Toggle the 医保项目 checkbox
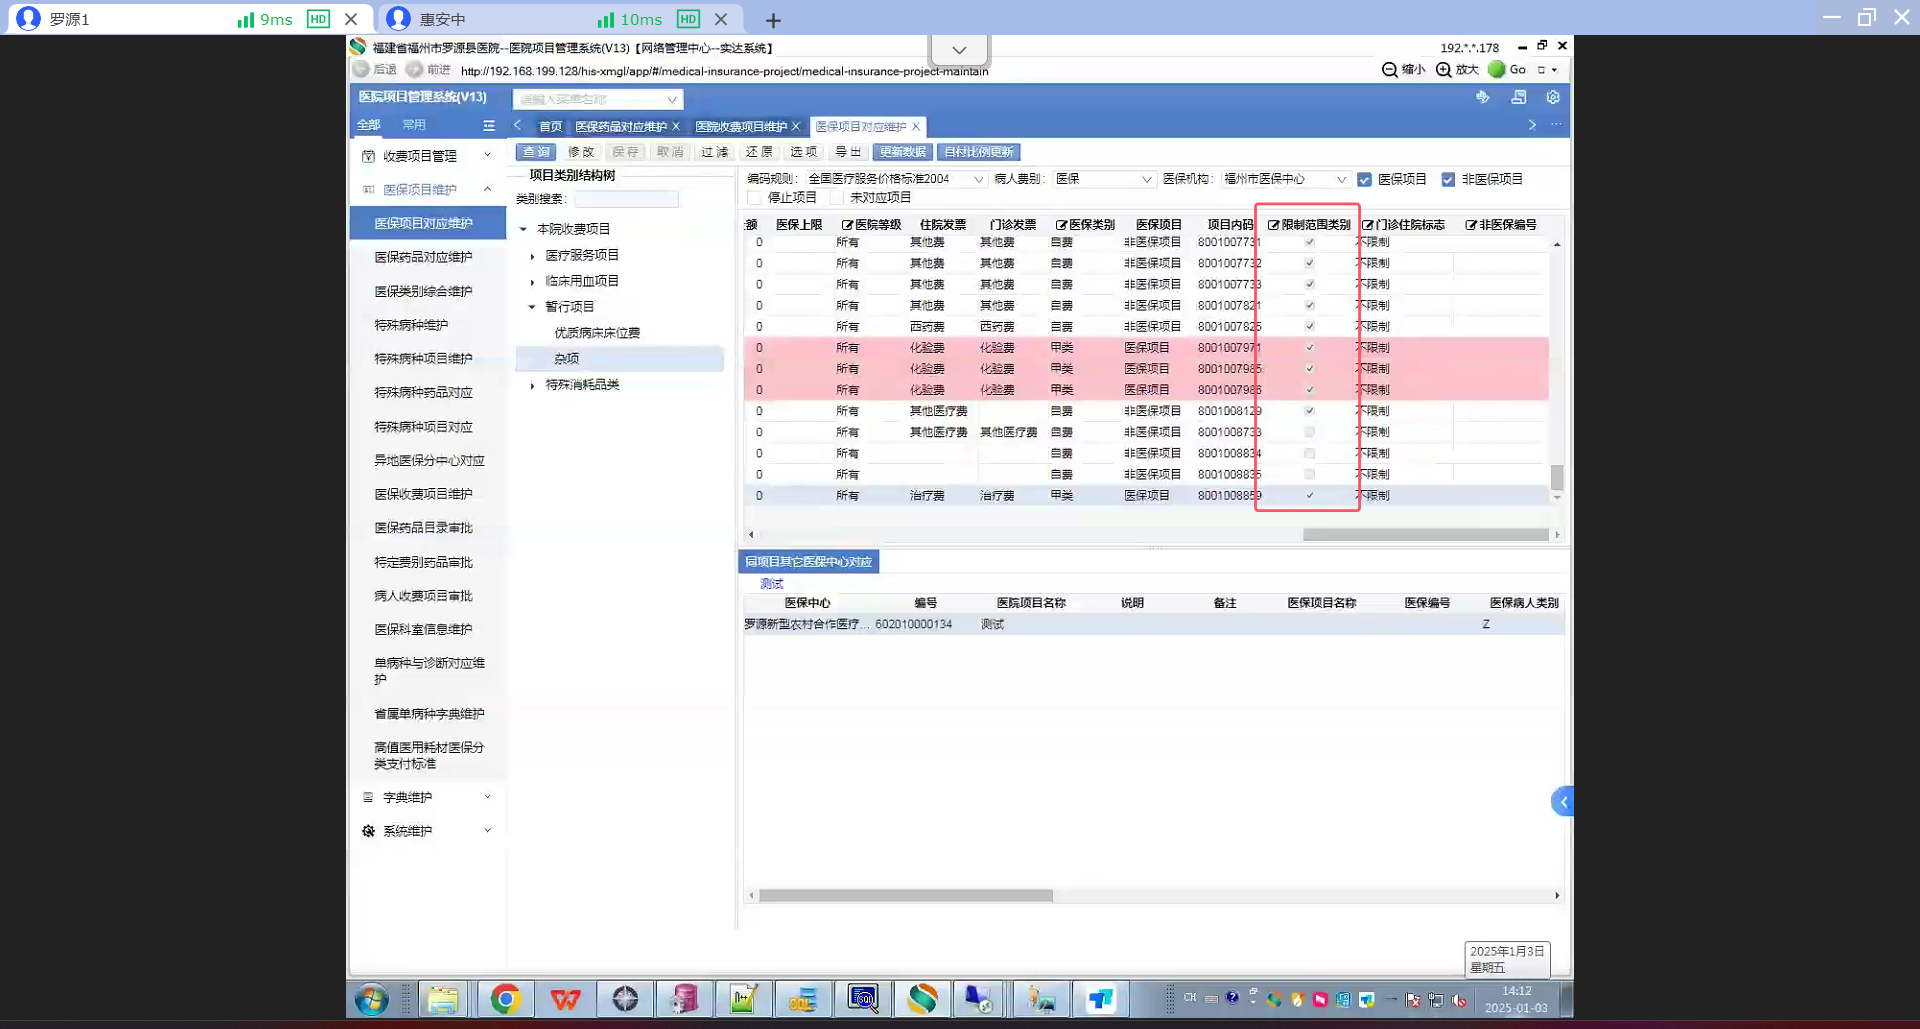This screenshot has height=1029, width=1920. 1365,180
